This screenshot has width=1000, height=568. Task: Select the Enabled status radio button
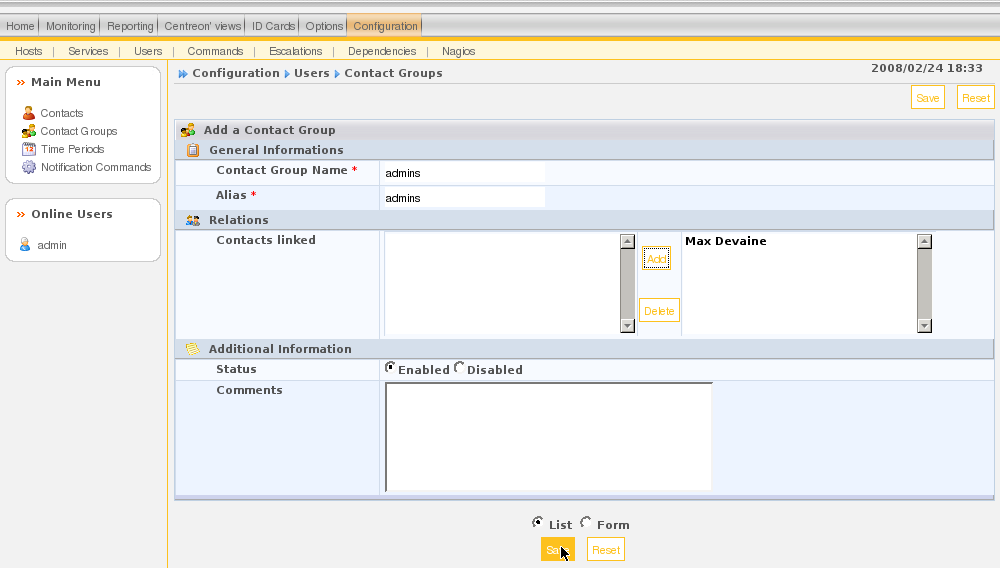point(390,368)
